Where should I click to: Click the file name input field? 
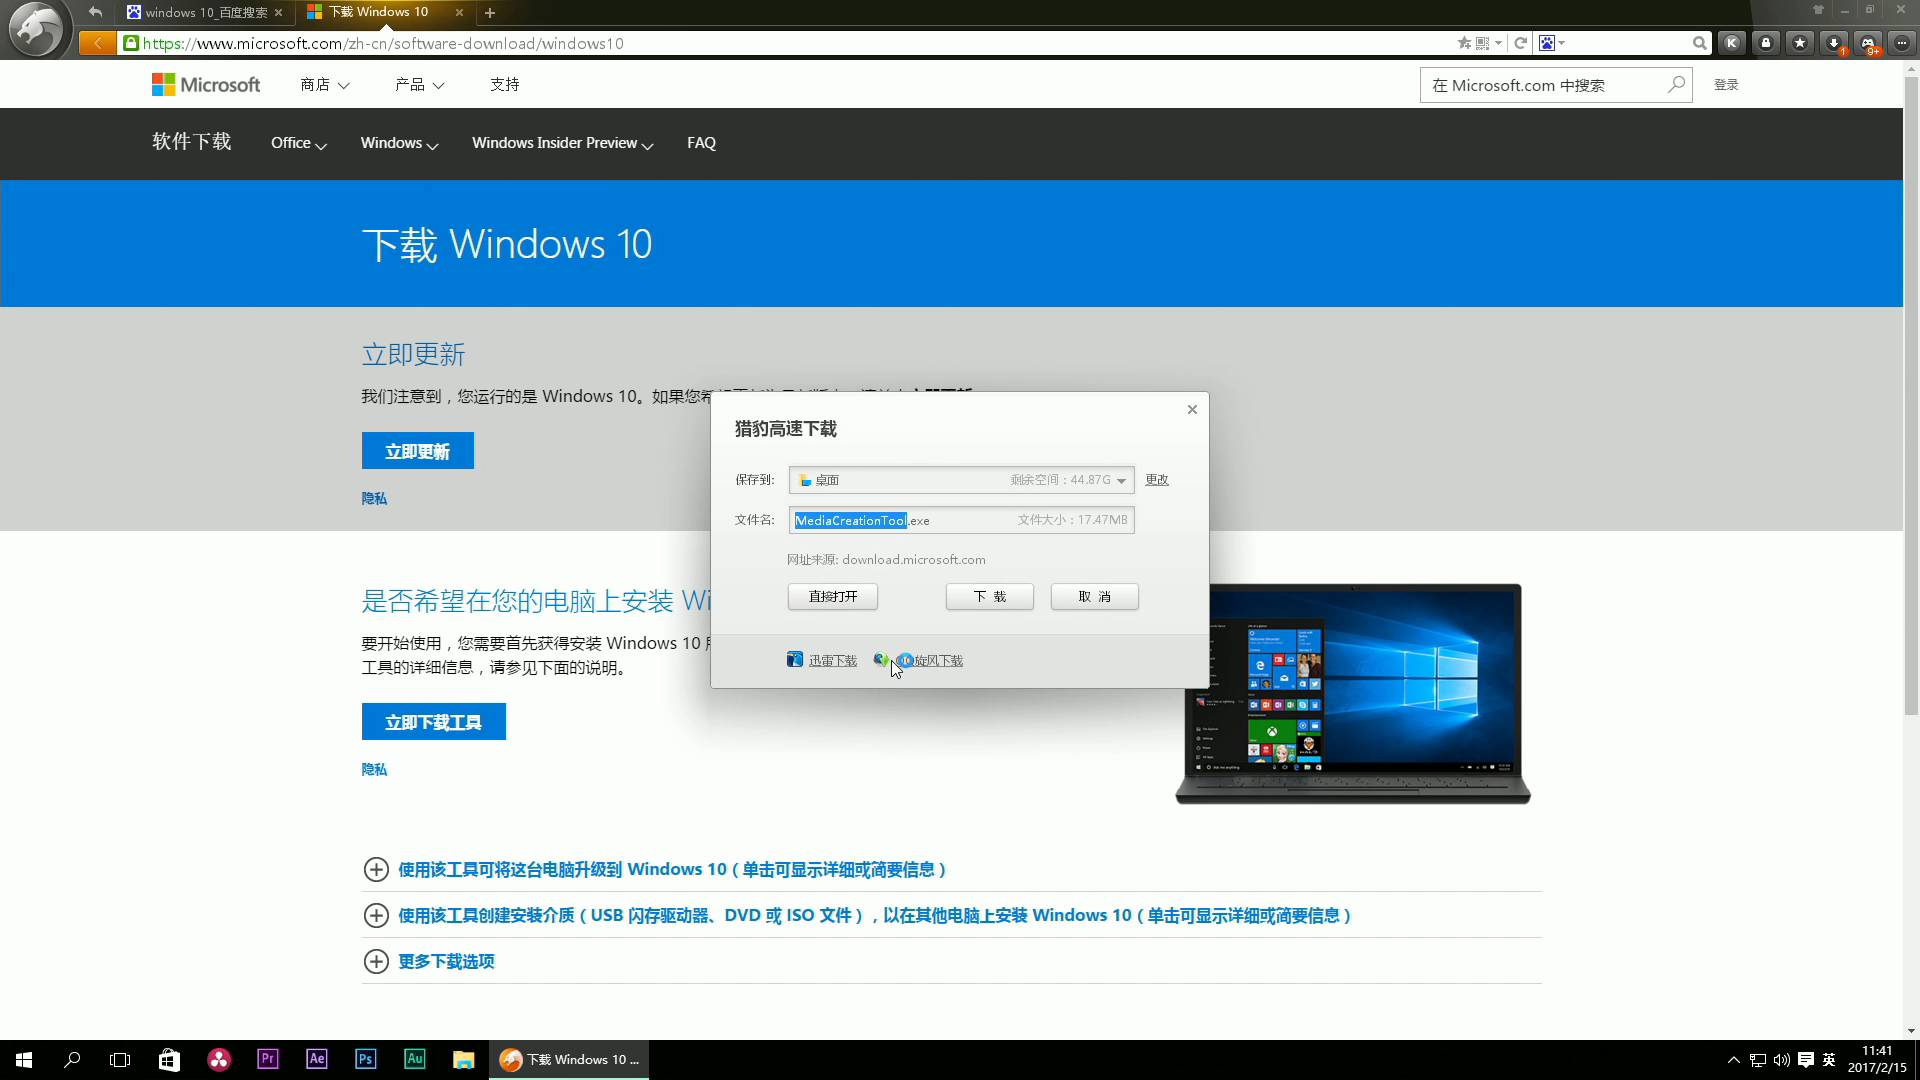pos(960,520)
